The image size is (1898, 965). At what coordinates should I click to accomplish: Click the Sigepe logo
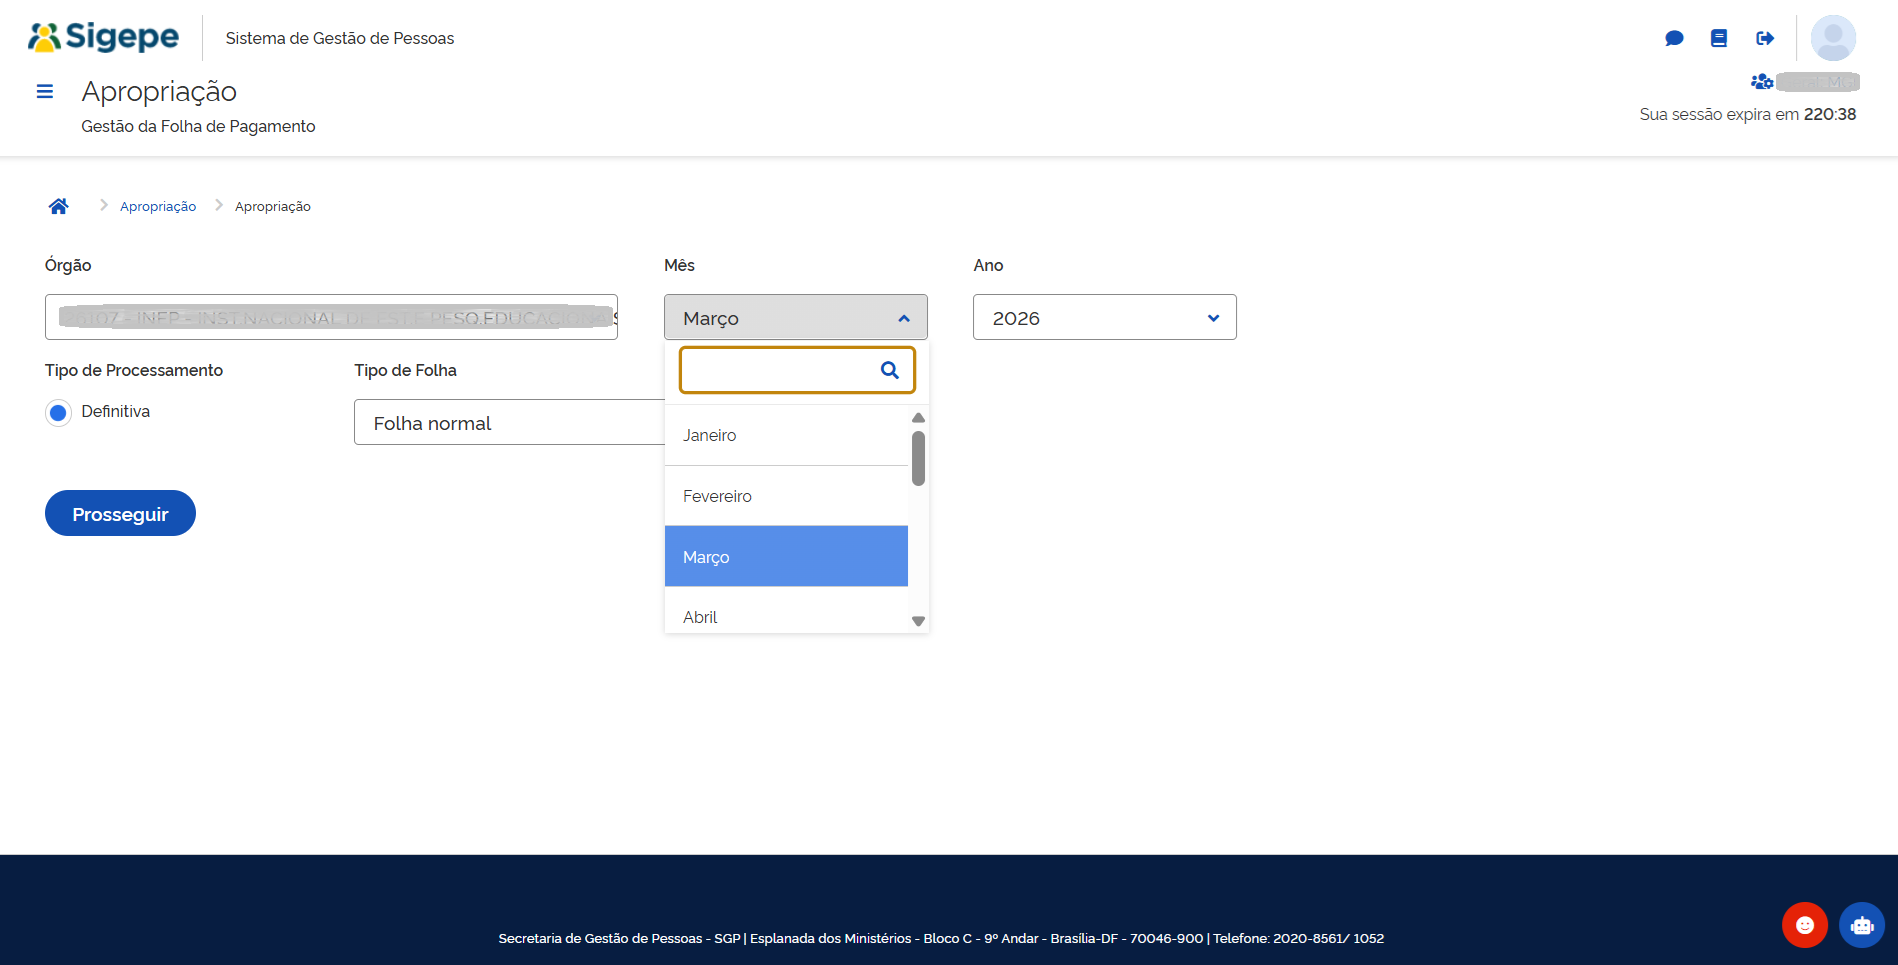(104, 37)
